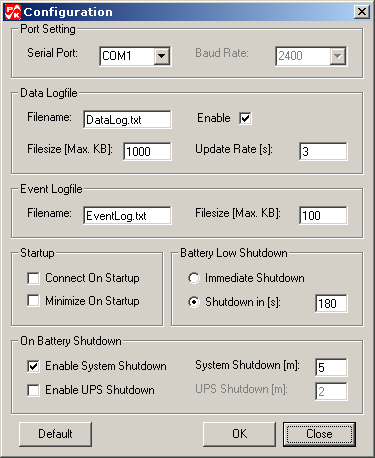
Task: Click the Default button
Action: coord(55,434)
